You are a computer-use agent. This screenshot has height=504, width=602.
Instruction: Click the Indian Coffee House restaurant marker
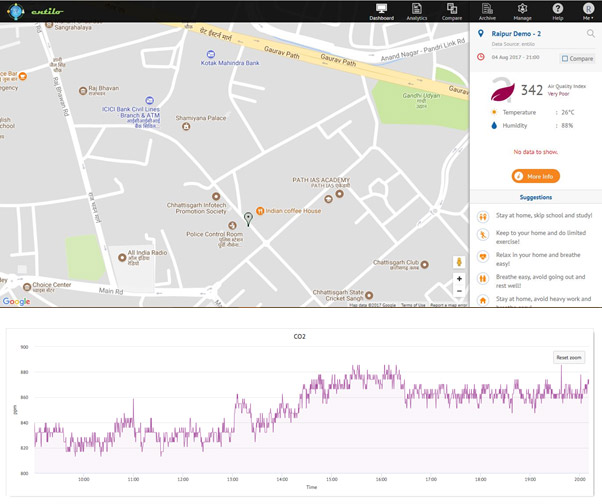point(260,211)
